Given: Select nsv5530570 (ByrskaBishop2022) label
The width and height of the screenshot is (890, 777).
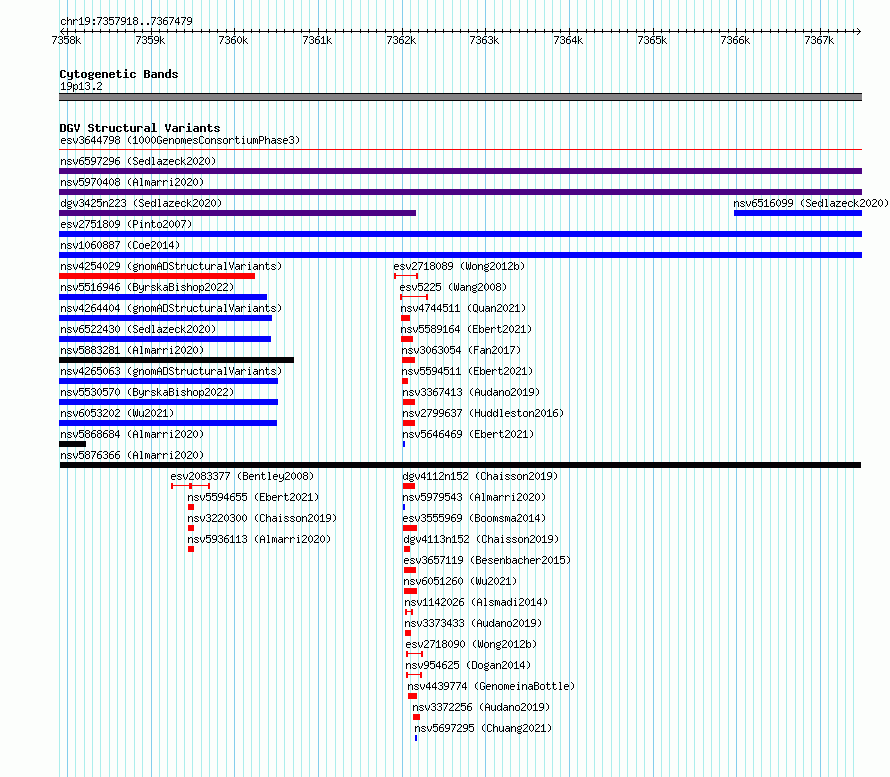Looking at the screenshot, I should pyautogui.click(x=147, y=392).
